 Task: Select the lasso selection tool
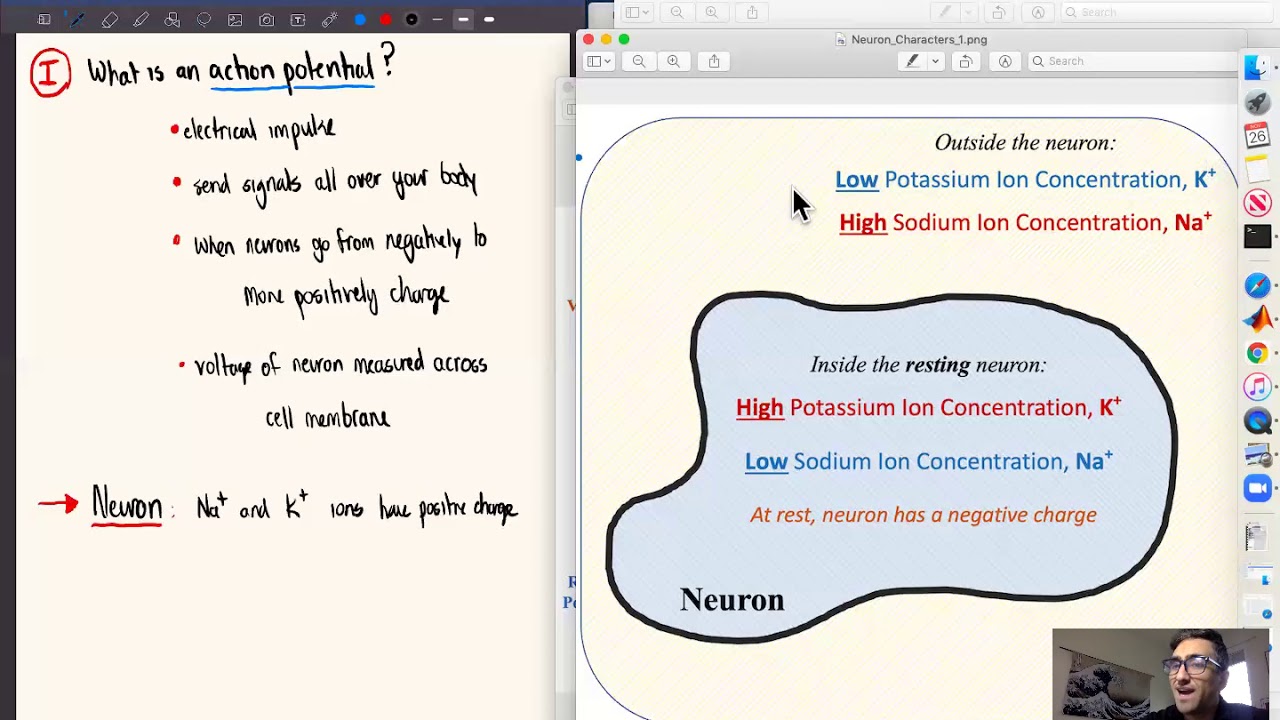tap(204, 19)
